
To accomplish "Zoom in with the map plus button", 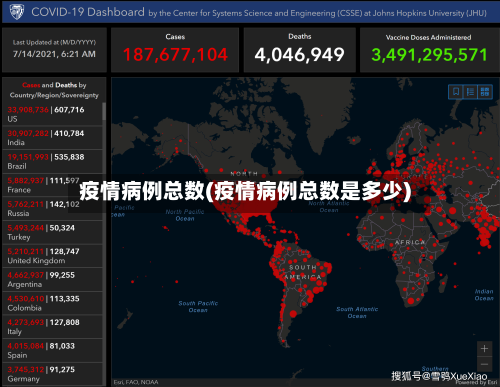I will (484, 349).
